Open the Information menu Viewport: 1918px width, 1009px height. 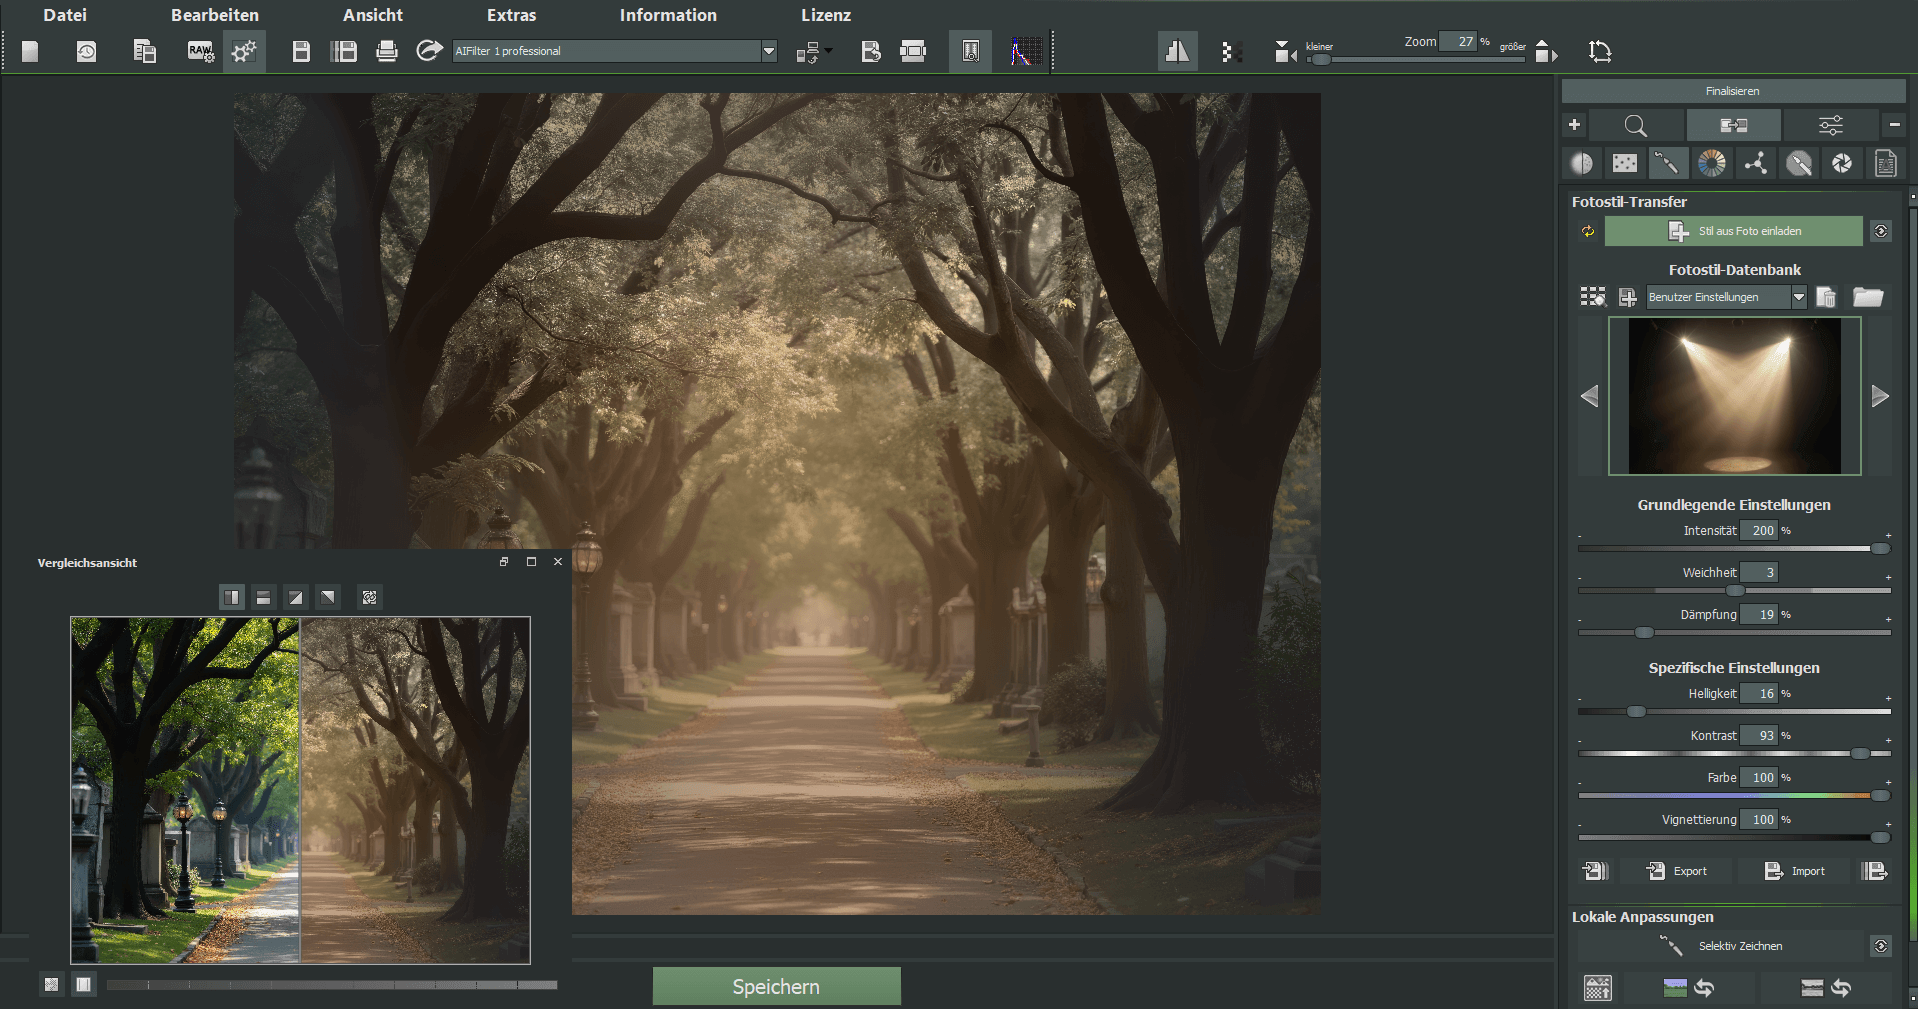[x=668, y=15]
